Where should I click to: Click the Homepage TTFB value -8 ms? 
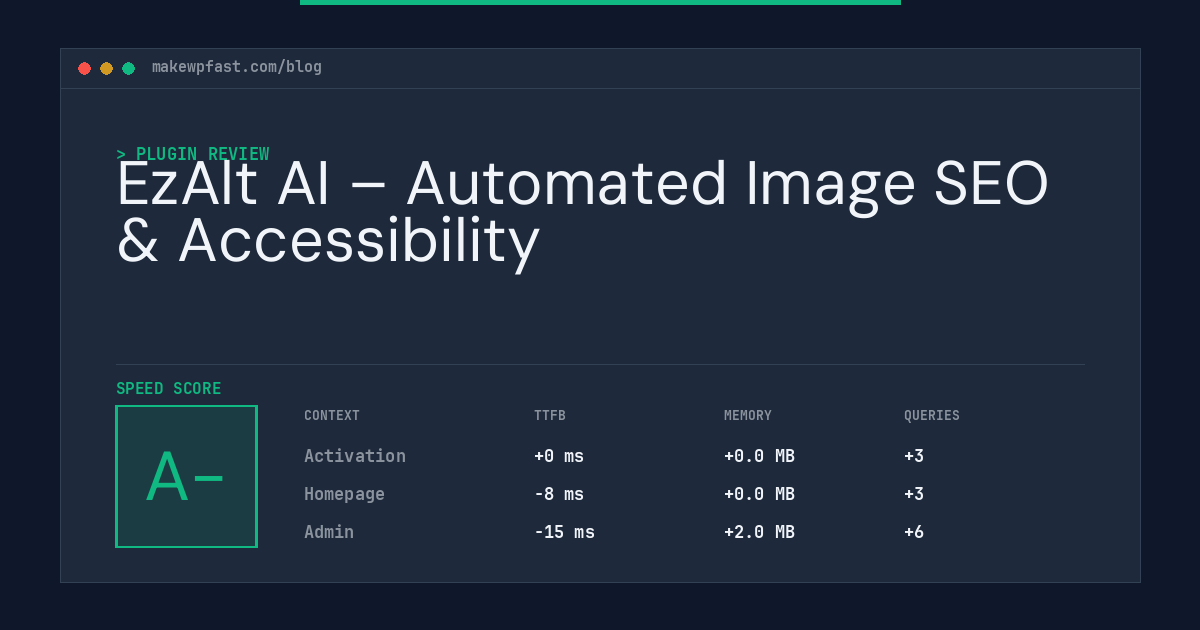coord(559,494)
